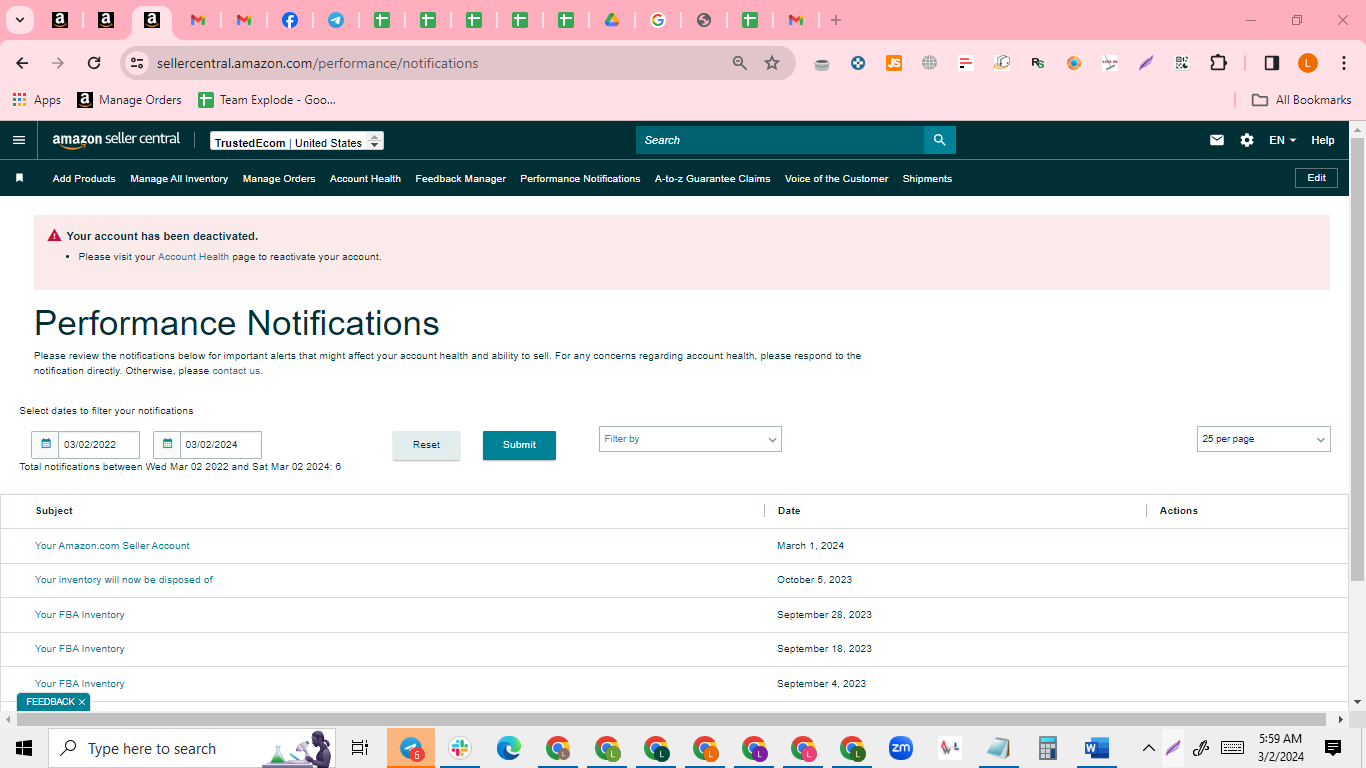This screenshot has height=768, width=1366.
Task: Open the Seller Central settings gear
Action: tap(1247, 140)
